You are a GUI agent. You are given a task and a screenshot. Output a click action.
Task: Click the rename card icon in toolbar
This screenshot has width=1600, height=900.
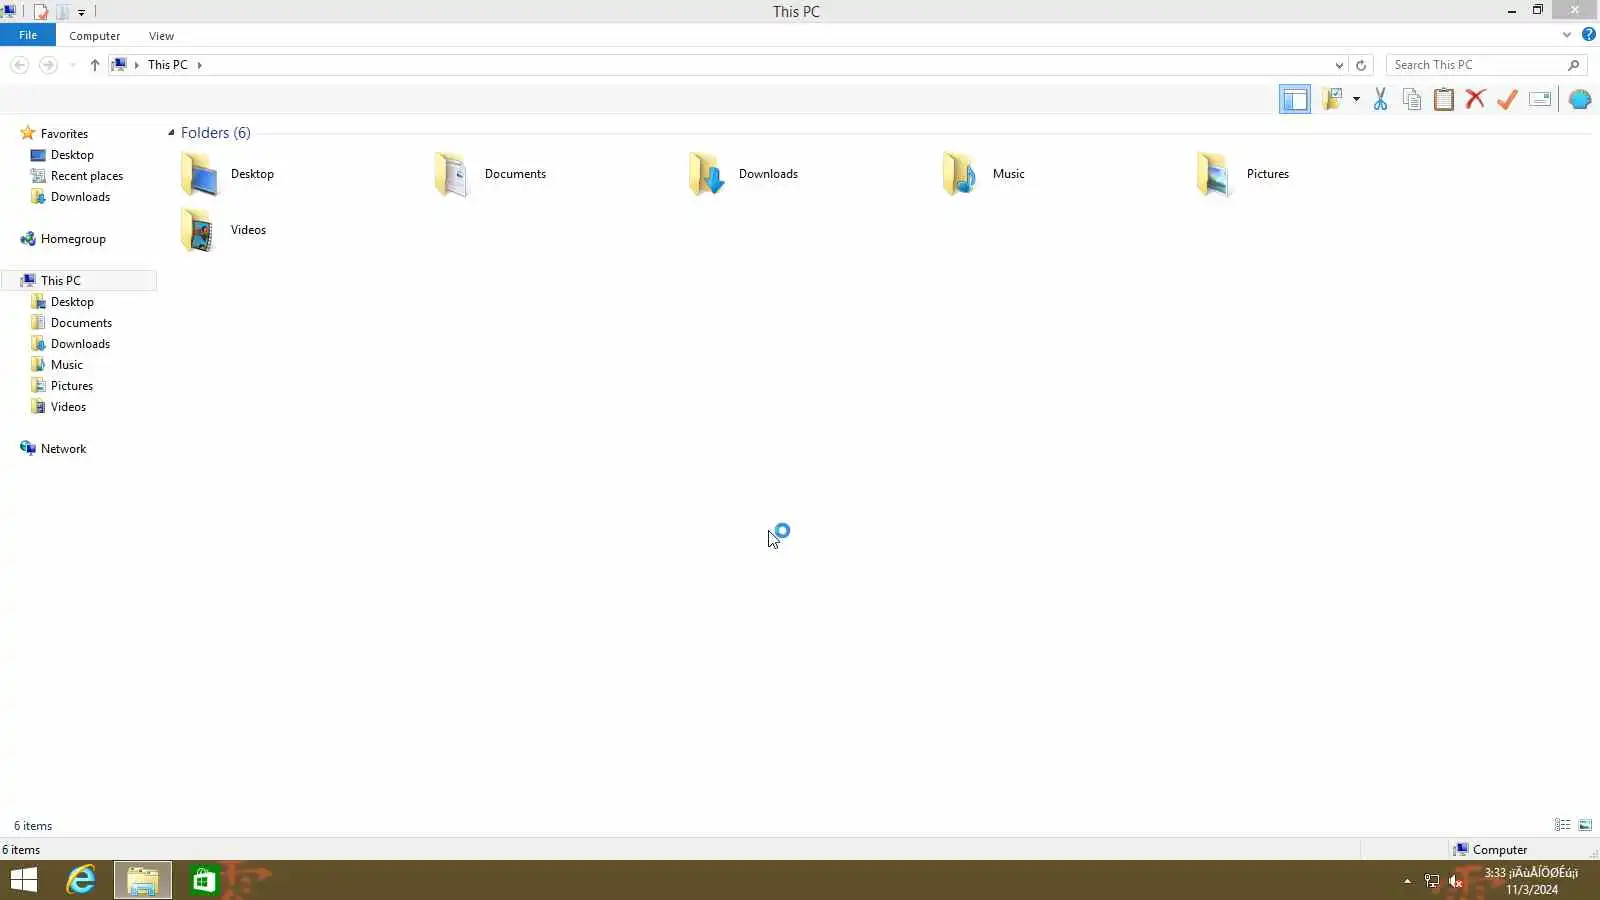(1540, 99)
